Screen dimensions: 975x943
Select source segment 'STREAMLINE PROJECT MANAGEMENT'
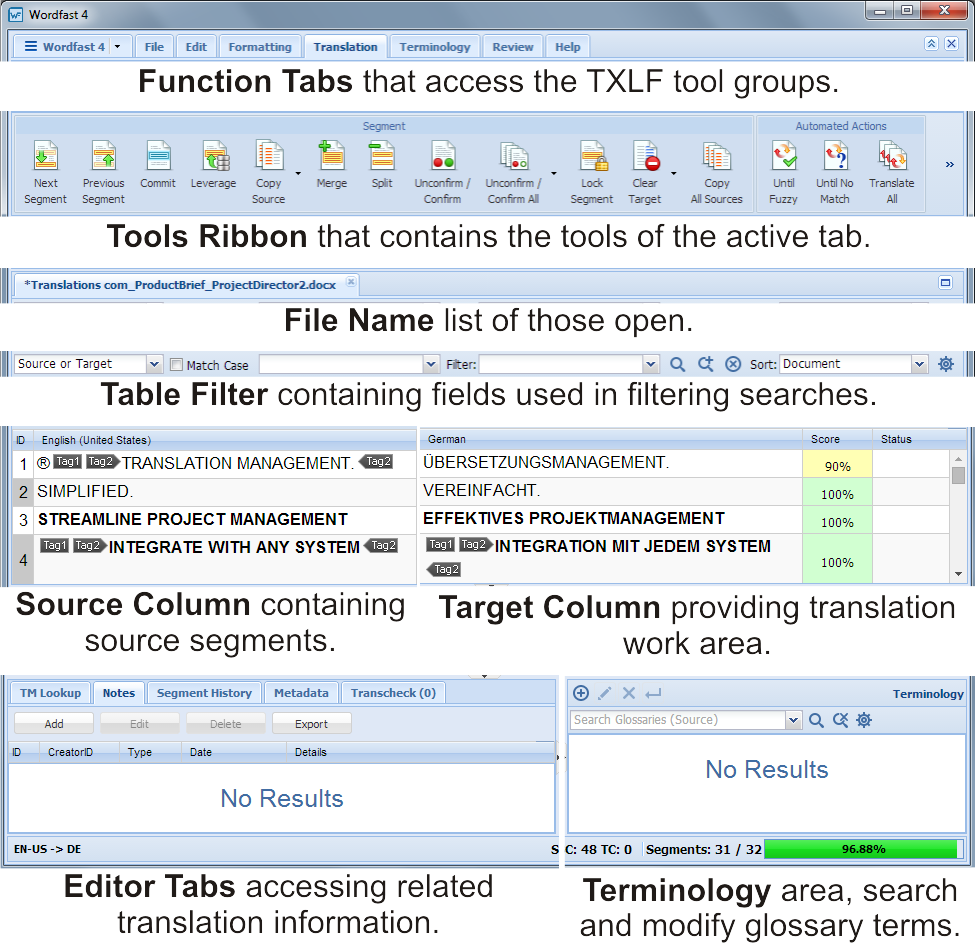pos(225,520)
